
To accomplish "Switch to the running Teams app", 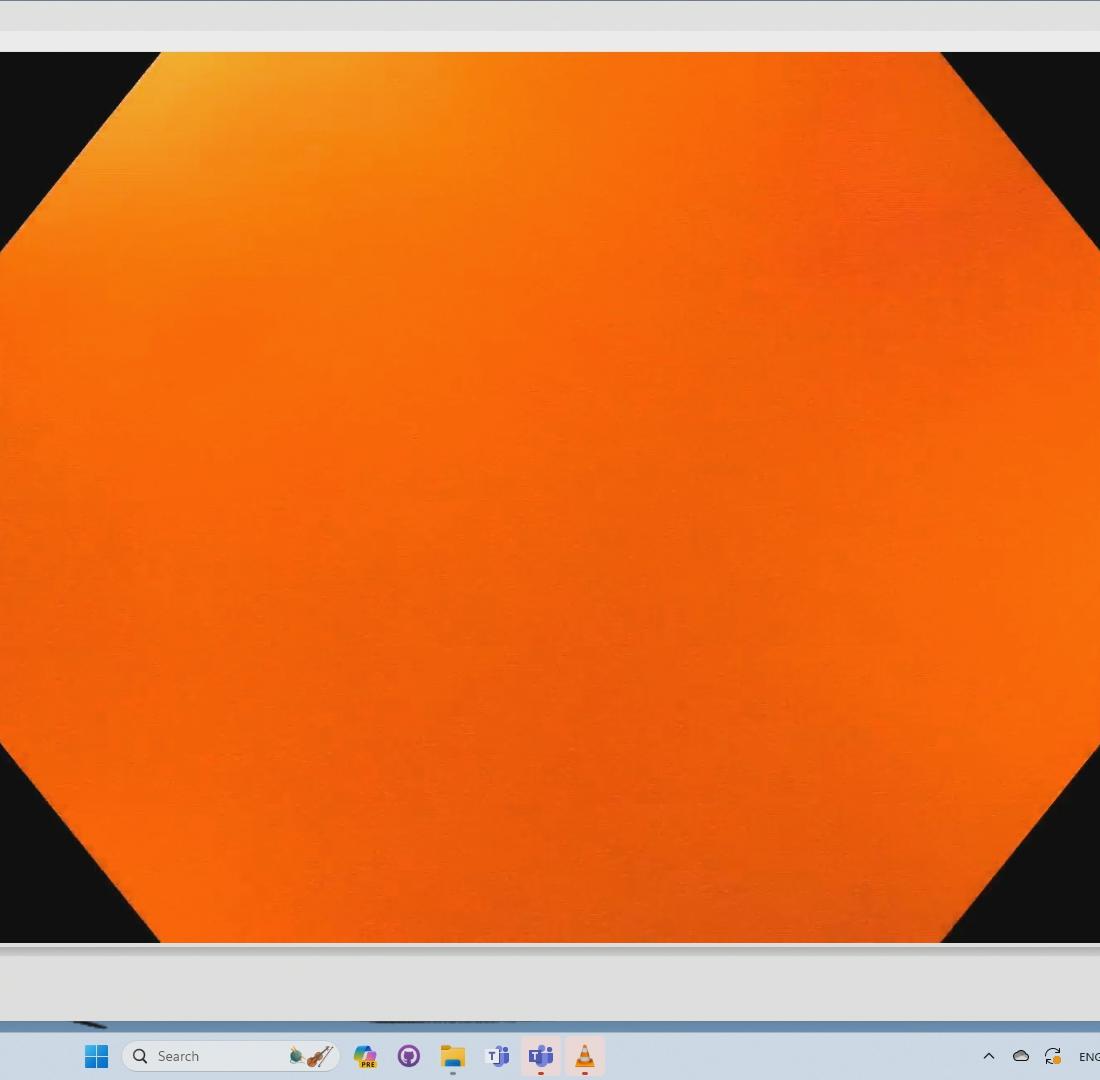I will coord(541,1056).
